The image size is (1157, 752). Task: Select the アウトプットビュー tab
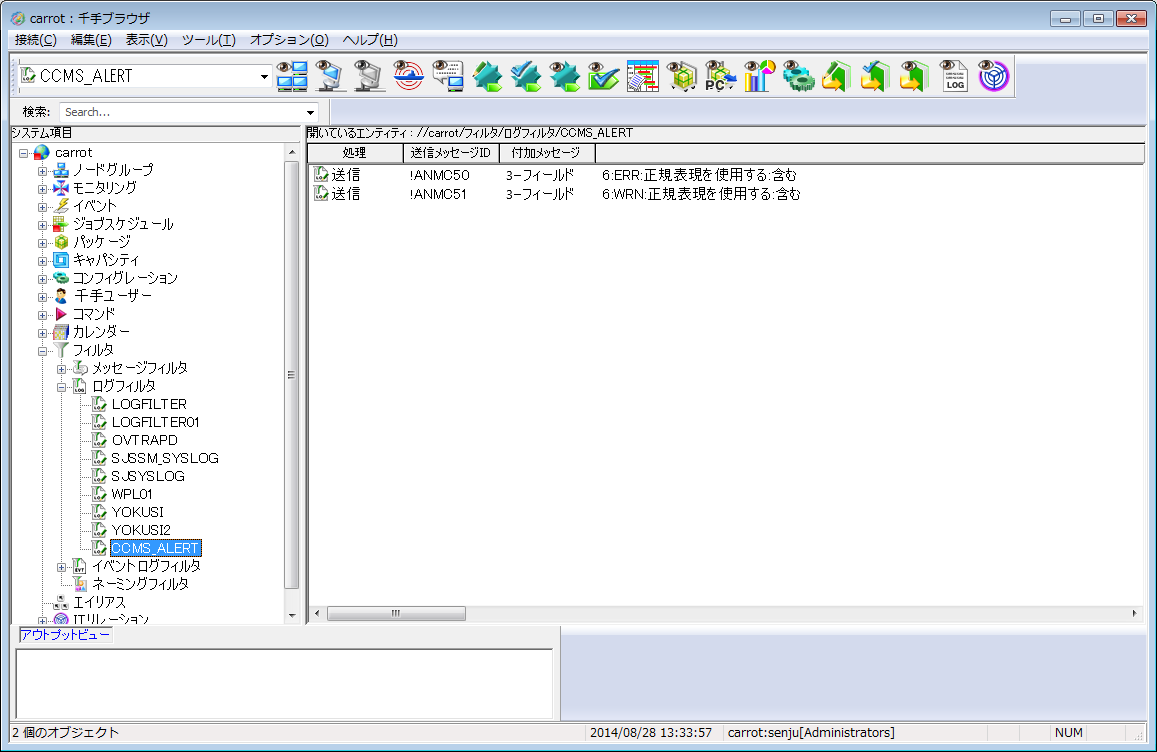coord(65,635)
